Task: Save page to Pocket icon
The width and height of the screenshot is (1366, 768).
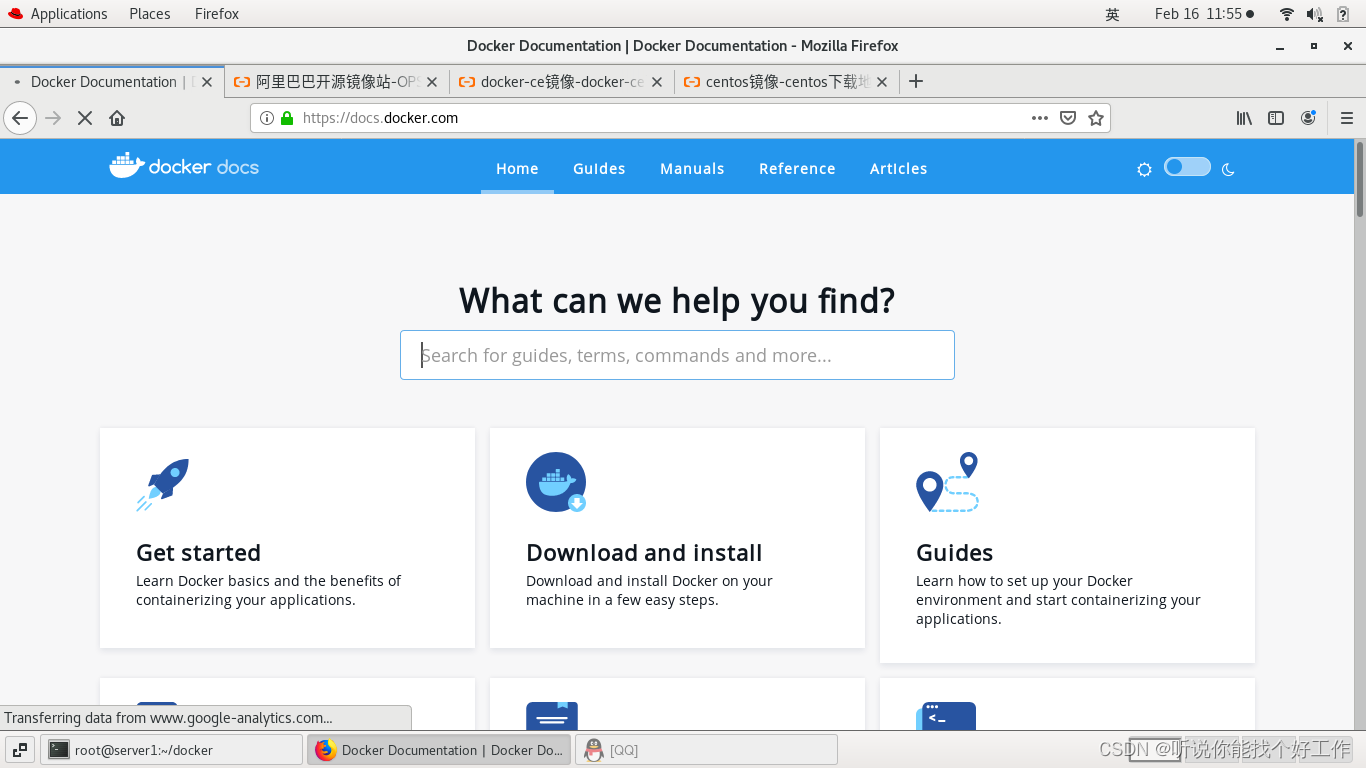Action: [x=1068, y=118]
